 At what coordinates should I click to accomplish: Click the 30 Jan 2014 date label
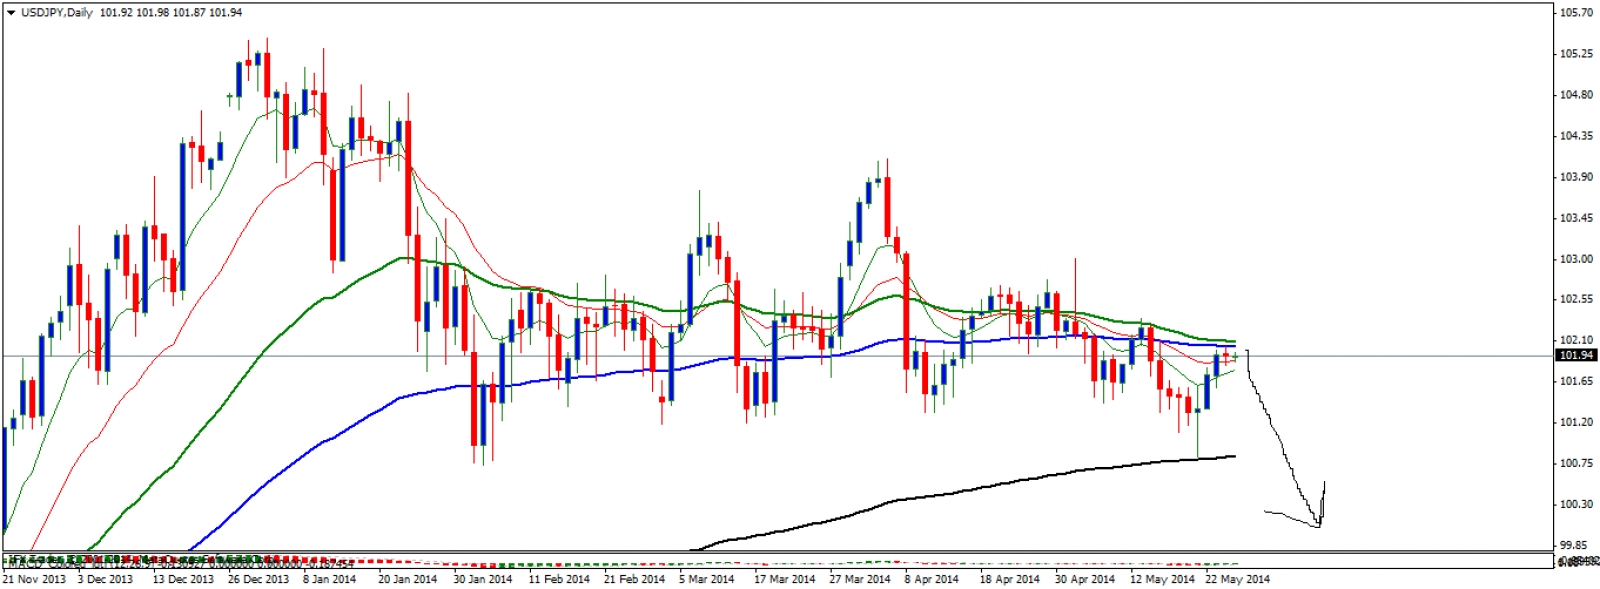click(x=482, y=579)
